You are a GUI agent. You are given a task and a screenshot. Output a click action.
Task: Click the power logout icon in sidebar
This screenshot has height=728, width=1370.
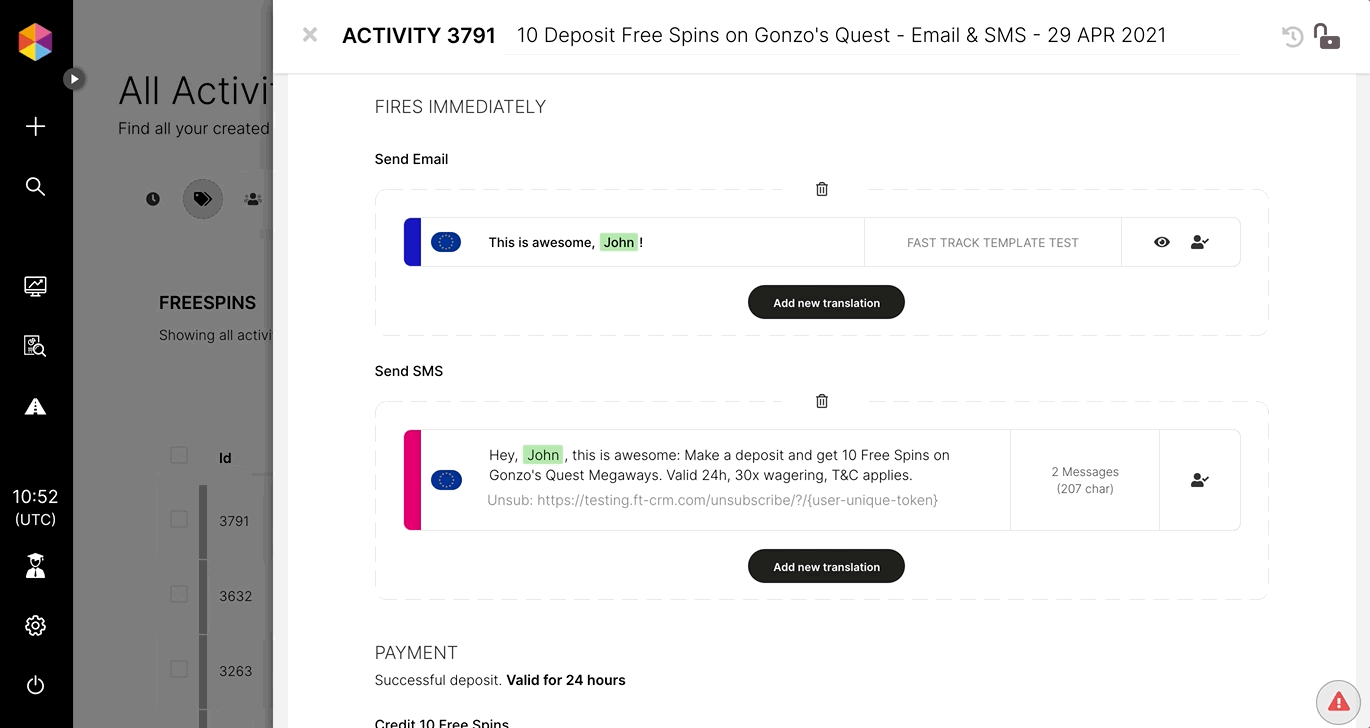coord(35,685)
